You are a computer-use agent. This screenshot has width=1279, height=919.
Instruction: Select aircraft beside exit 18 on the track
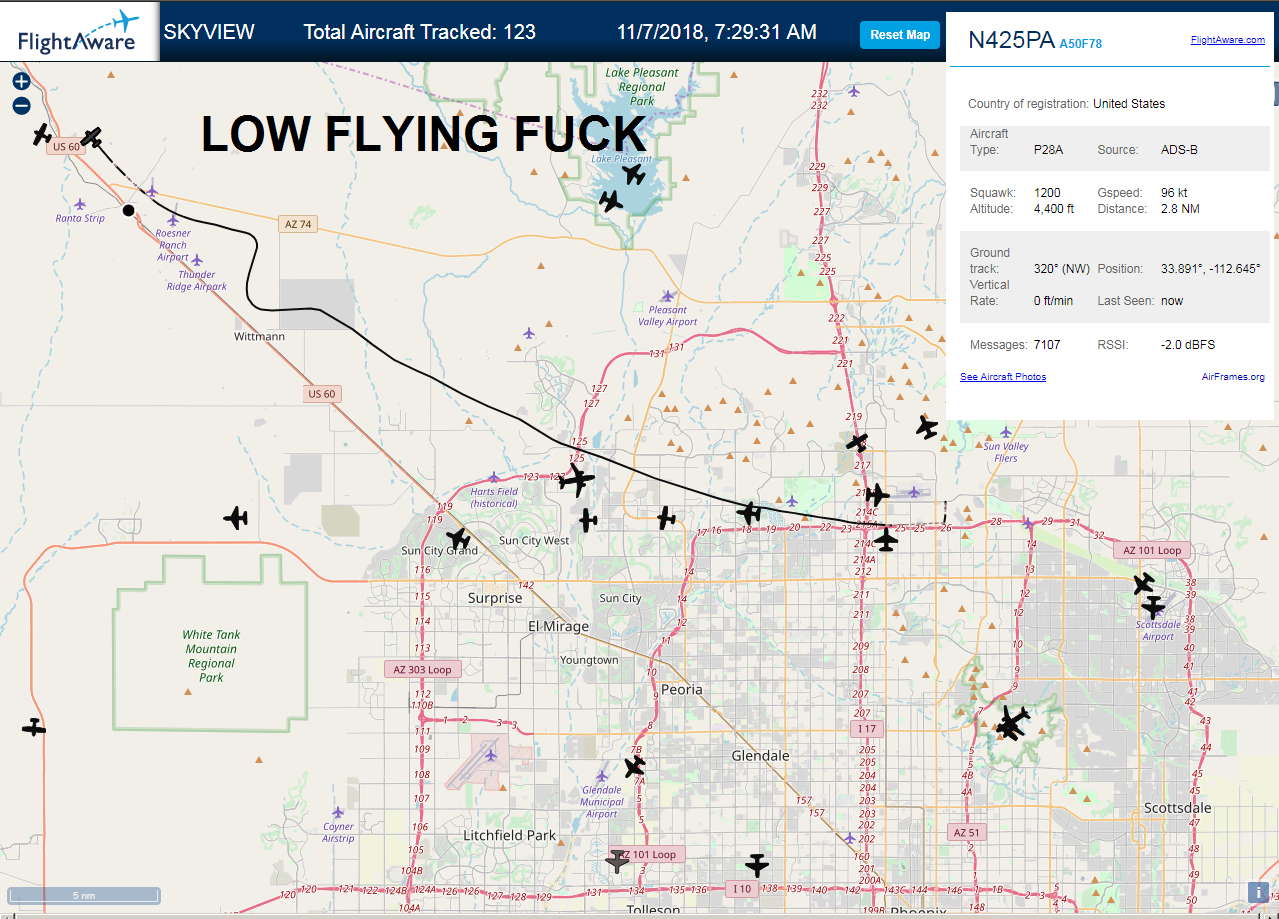pos(749,513)
